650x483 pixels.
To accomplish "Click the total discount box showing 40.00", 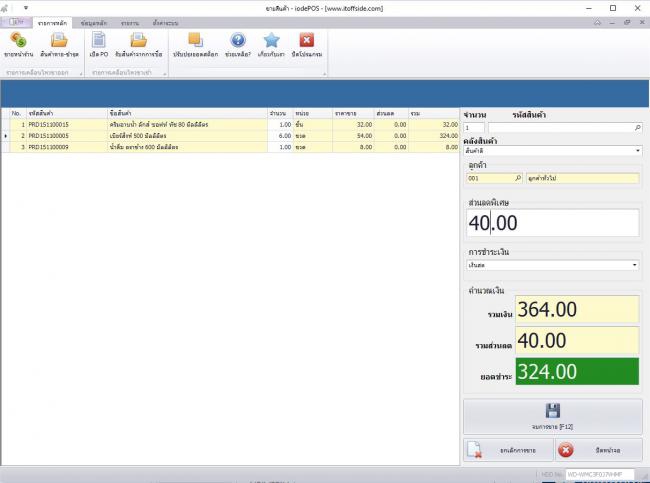I will (577, 340).
